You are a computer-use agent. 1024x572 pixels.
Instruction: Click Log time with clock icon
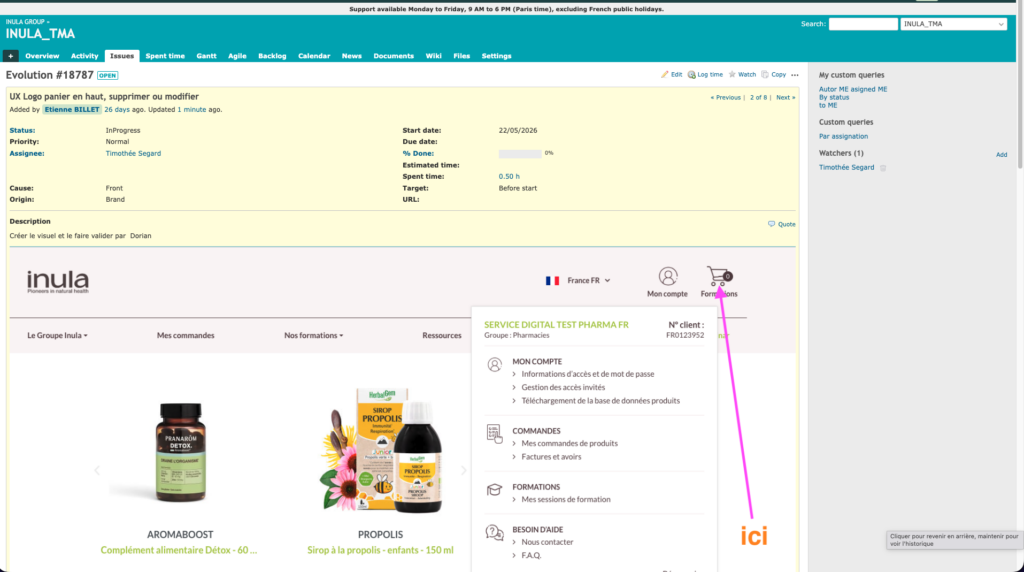pos(705,74)
